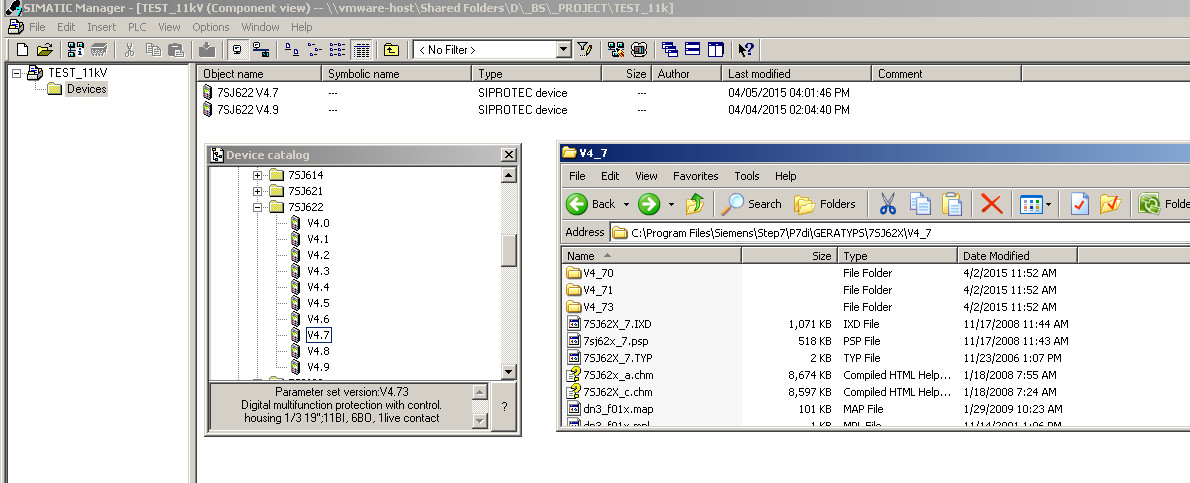Click the Symbolic name column header

(396, 74)
